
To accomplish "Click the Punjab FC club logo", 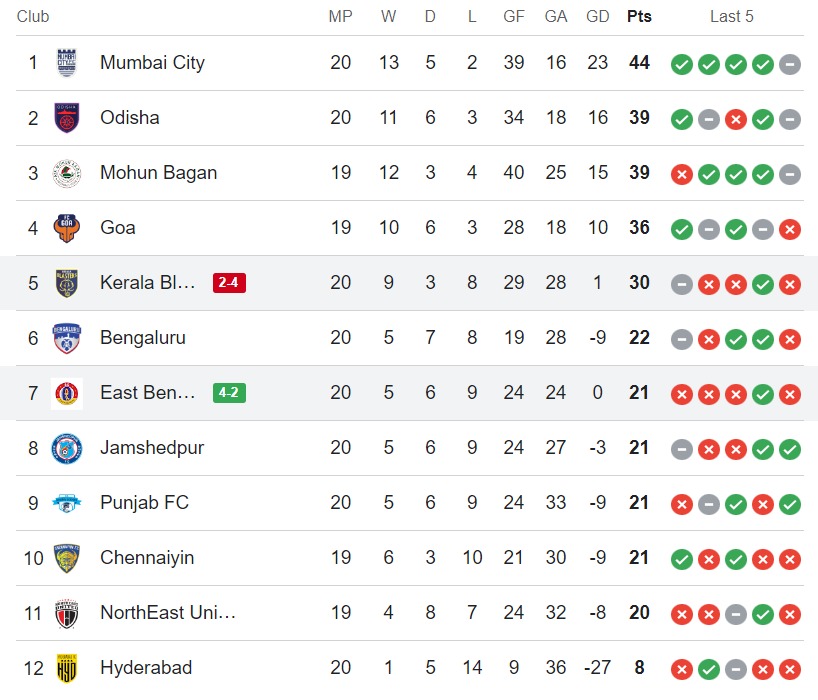I will pos(67,503).
